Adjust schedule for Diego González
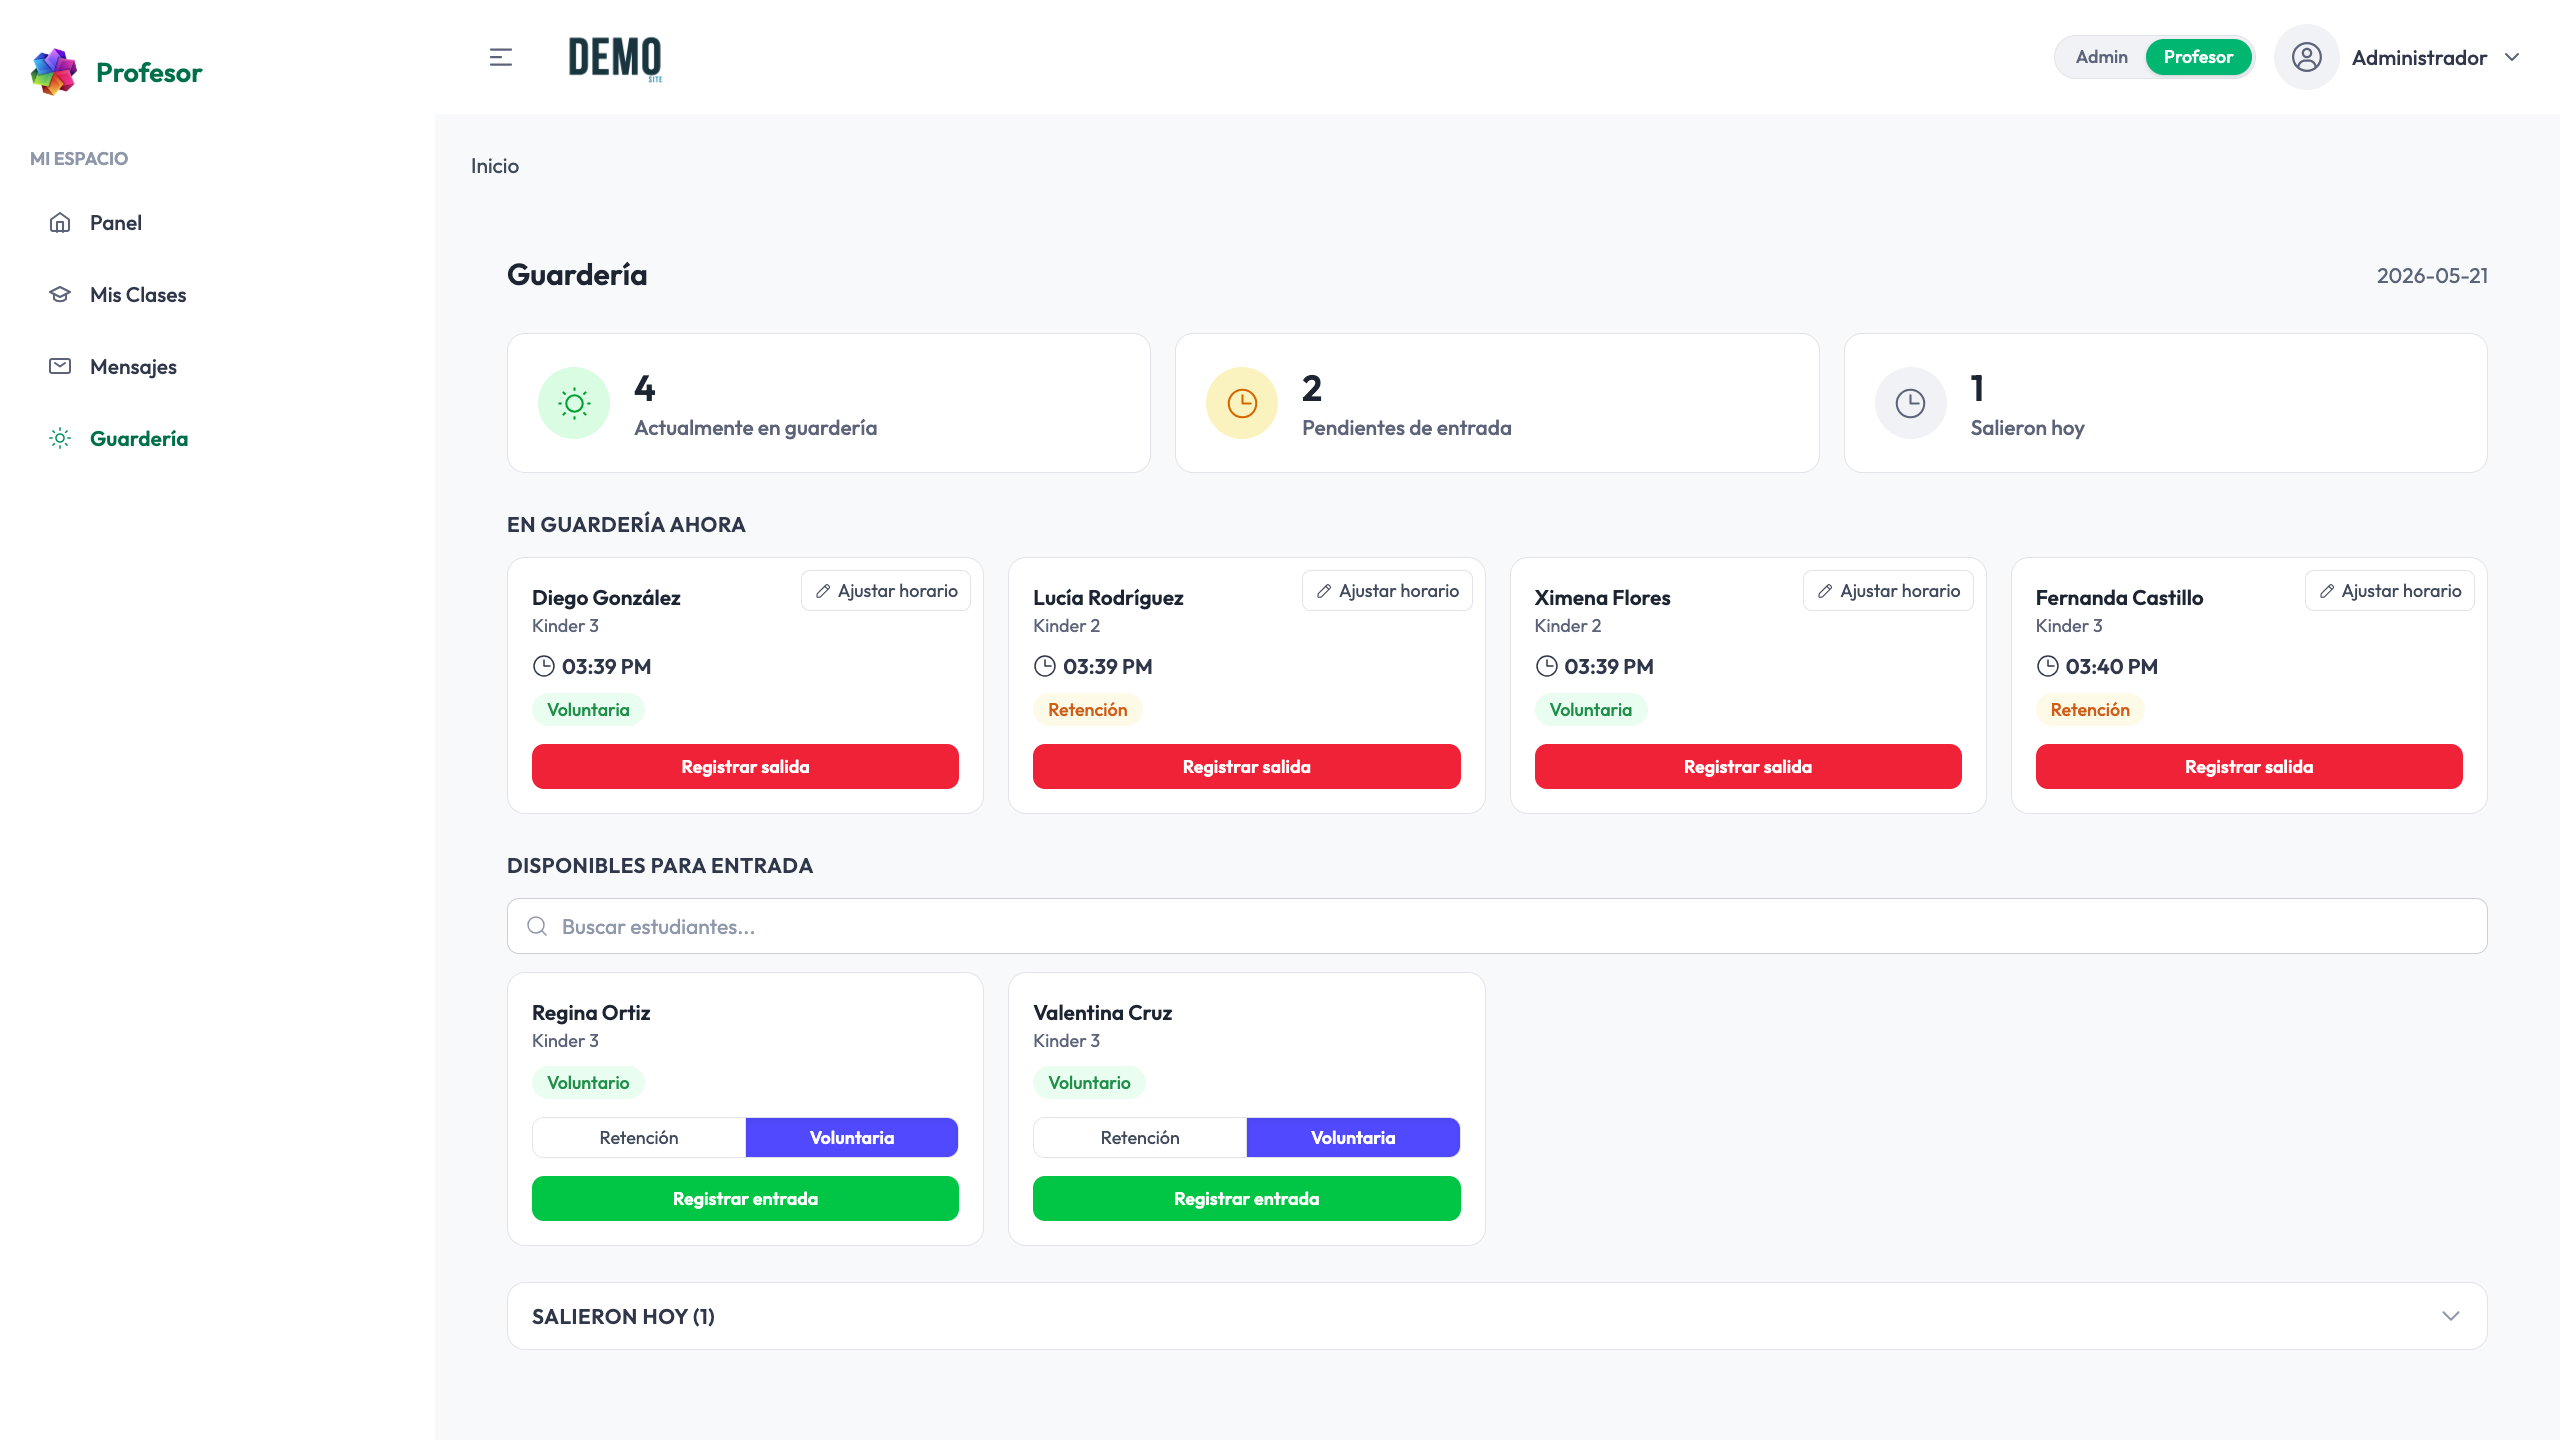 tap(886, 590)
